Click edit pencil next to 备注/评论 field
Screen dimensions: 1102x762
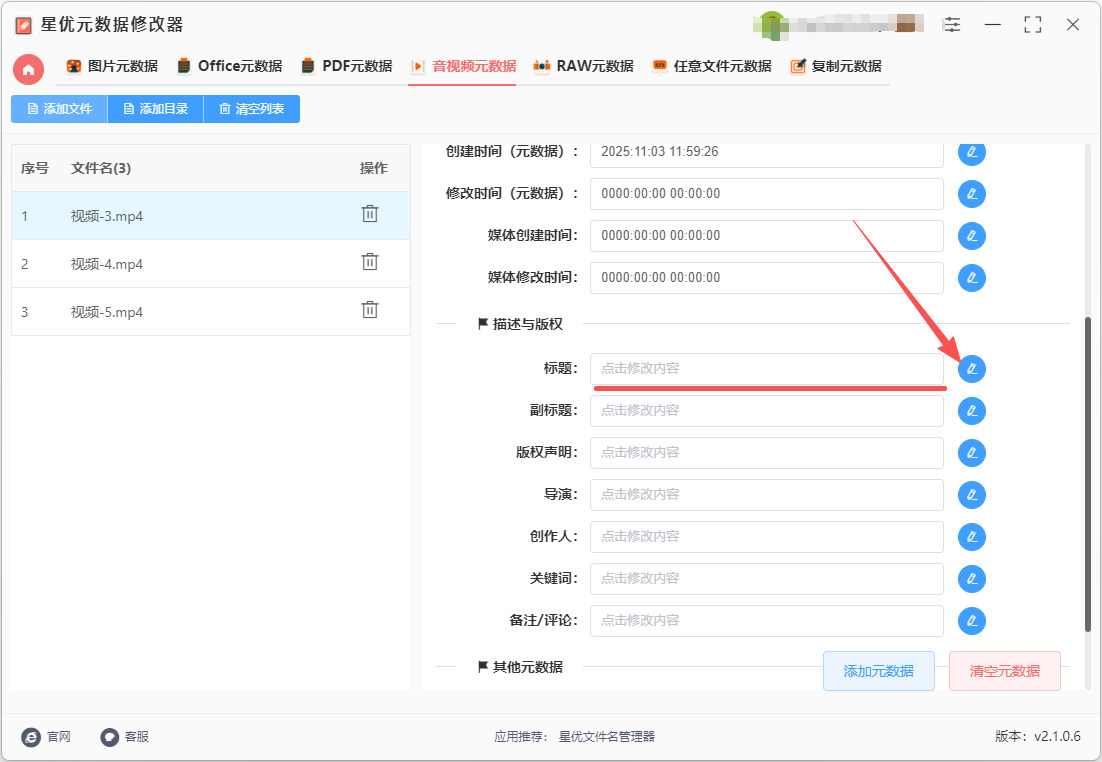972,621
